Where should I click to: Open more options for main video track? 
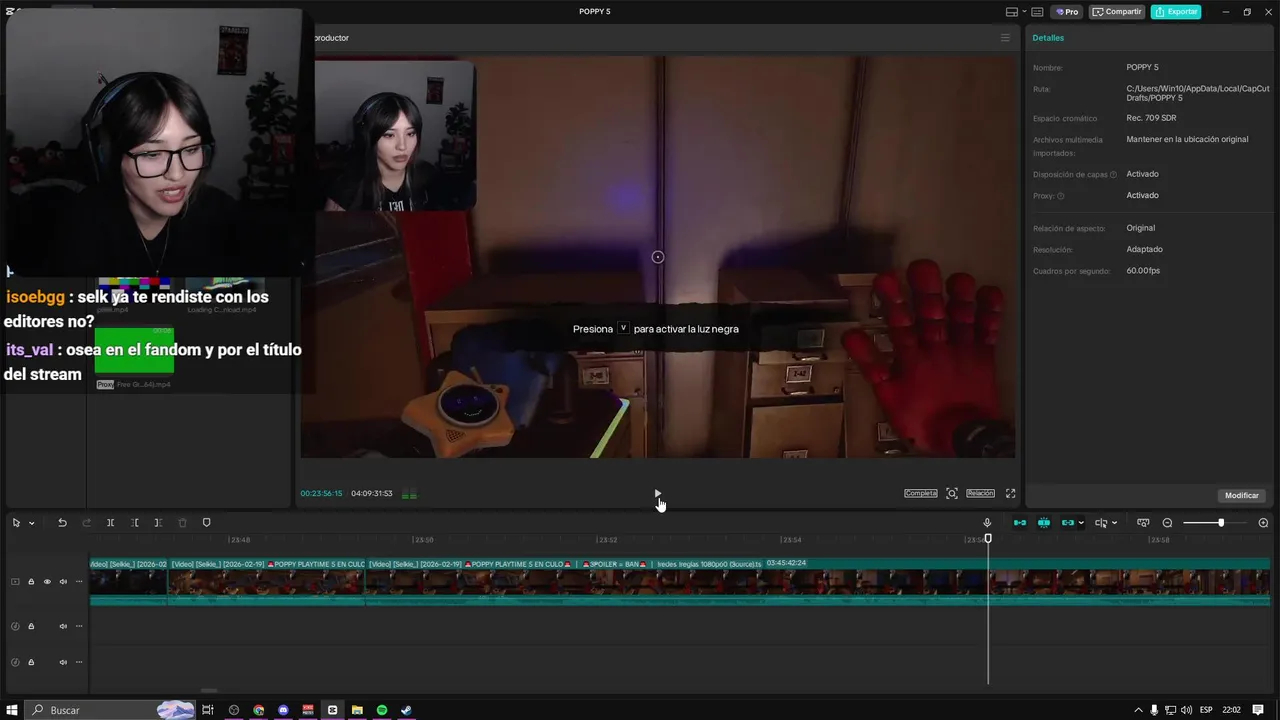(x=79, y=581)
